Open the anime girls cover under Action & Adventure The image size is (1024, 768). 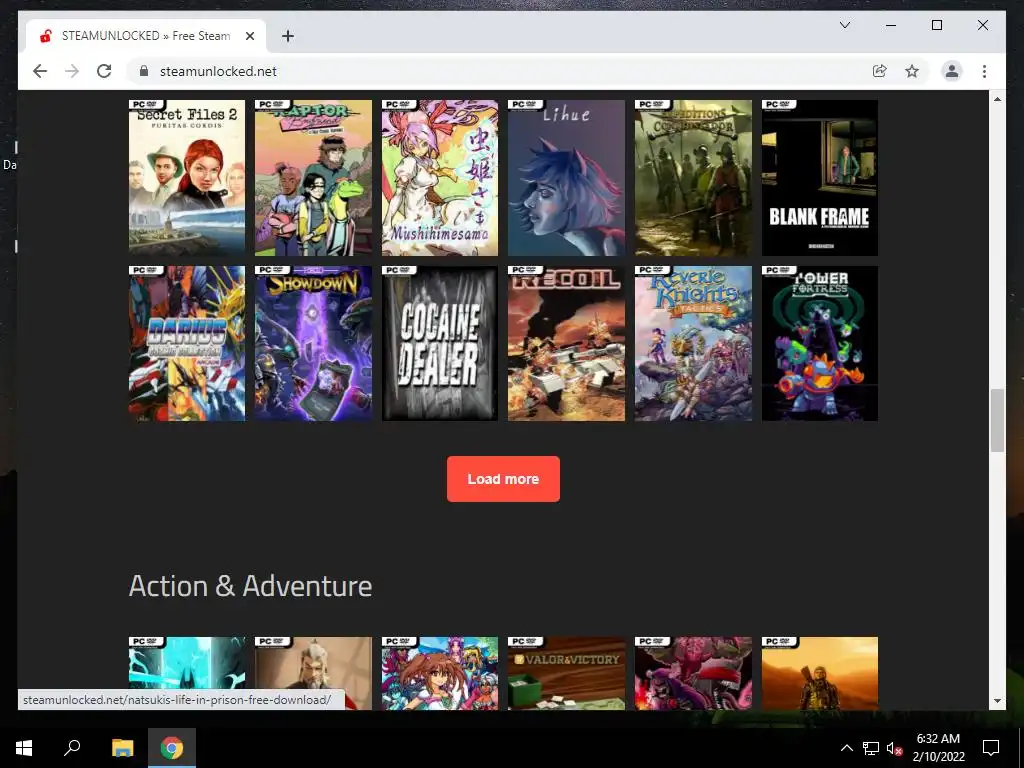click(440, 673)
